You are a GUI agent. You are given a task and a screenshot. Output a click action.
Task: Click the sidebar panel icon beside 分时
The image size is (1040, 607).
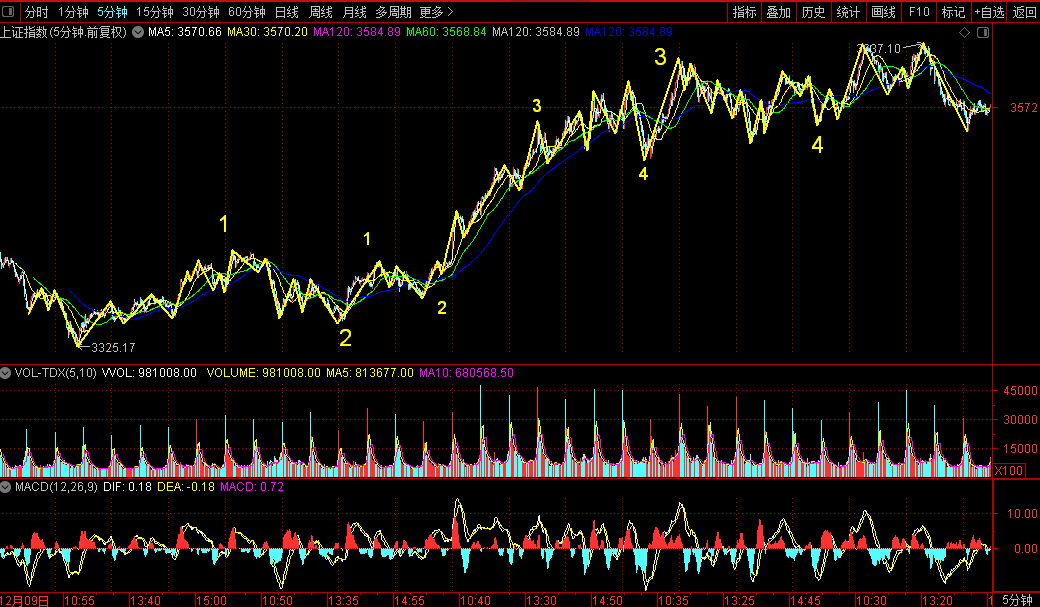click(x=9, y=11)
